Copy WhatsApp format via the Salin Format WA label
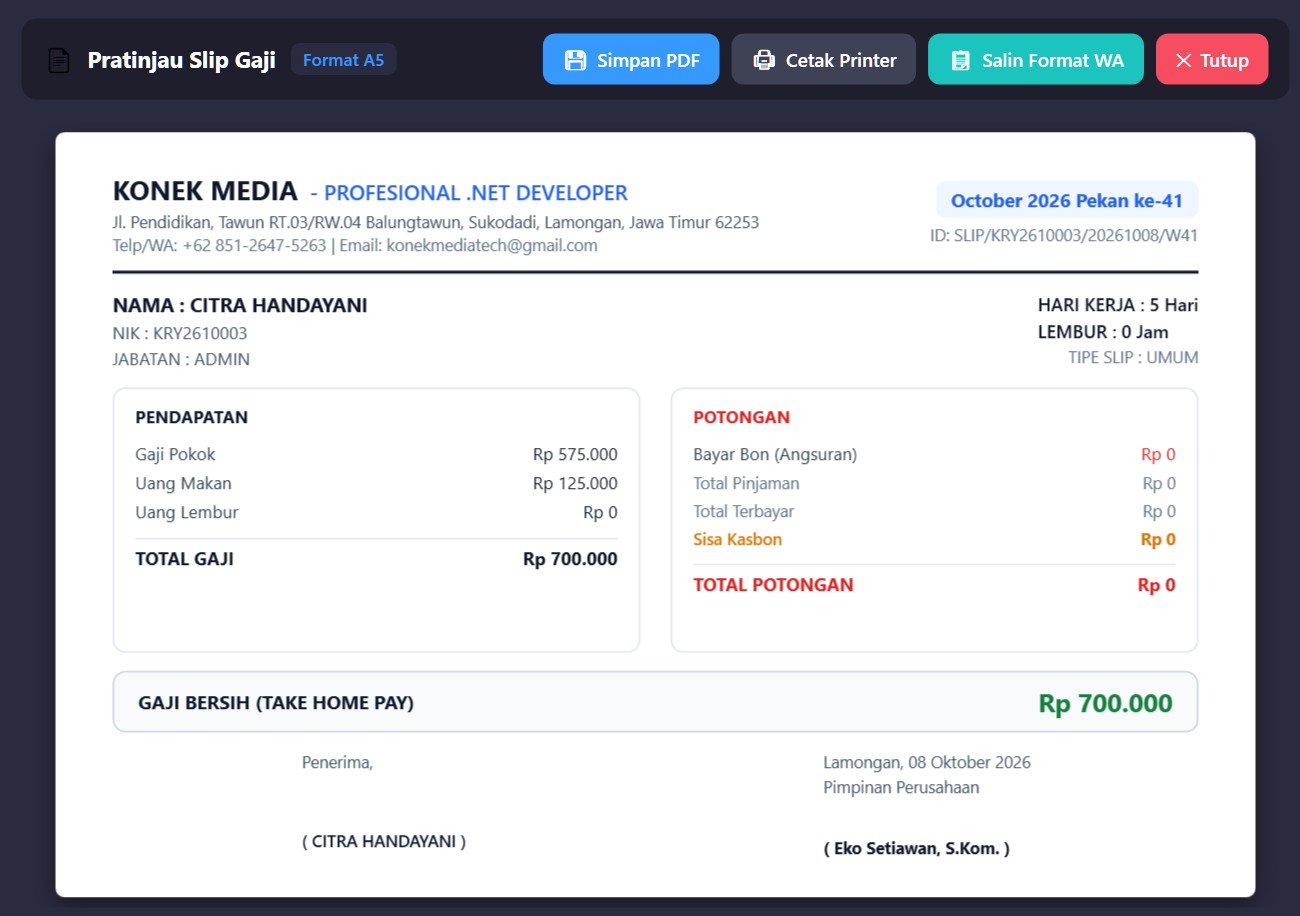The width and height of the screenshot is (1300, 916). tap(1053, 60)
